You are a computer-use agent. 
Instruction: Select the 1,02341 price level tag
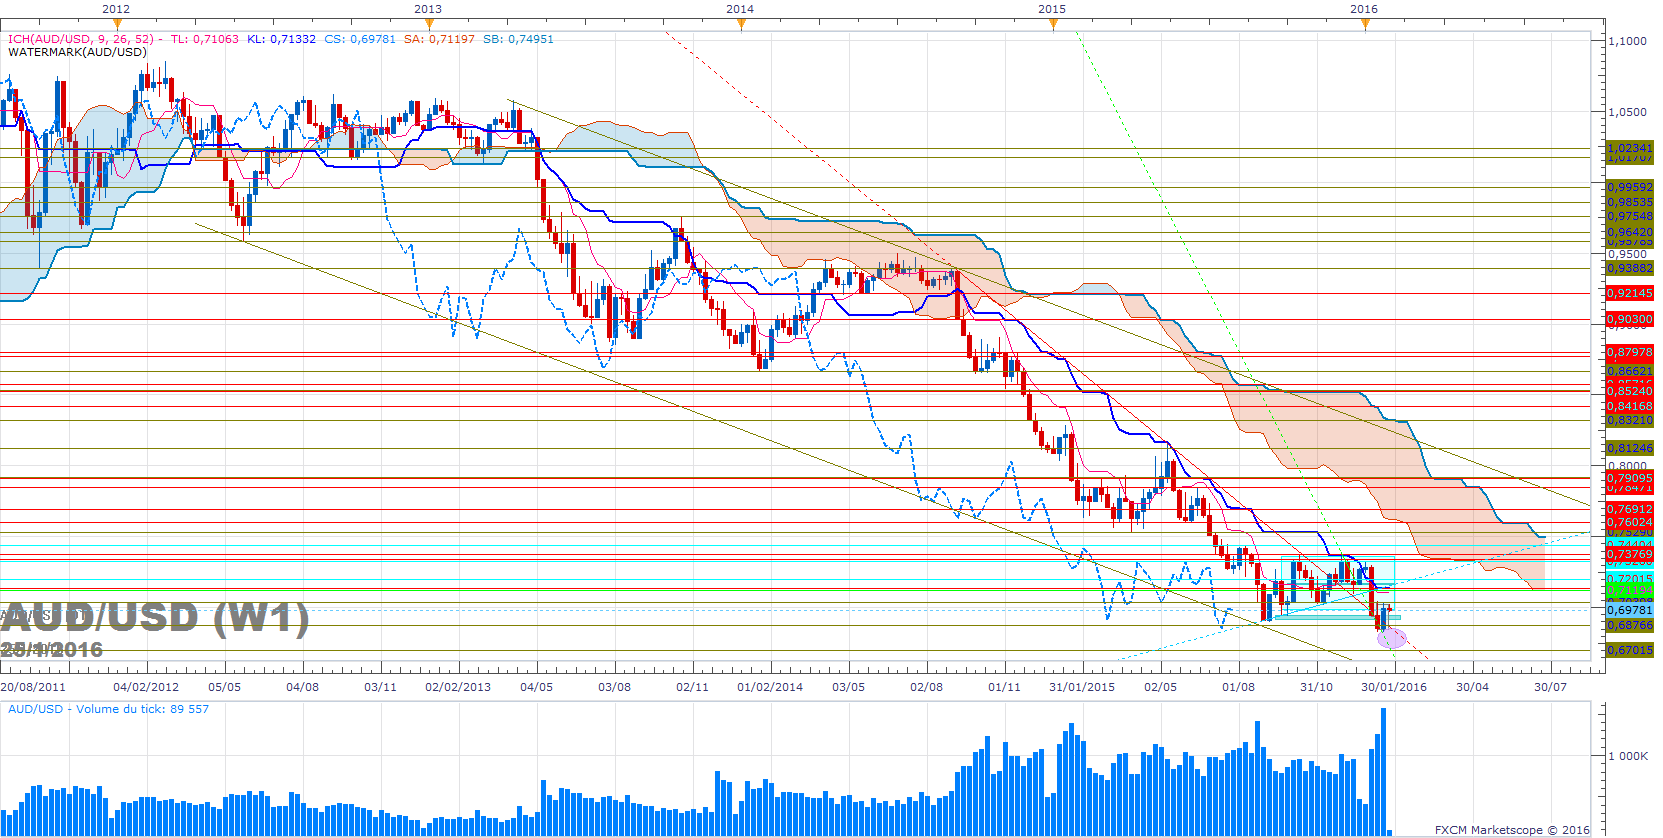pos(1630,148)
